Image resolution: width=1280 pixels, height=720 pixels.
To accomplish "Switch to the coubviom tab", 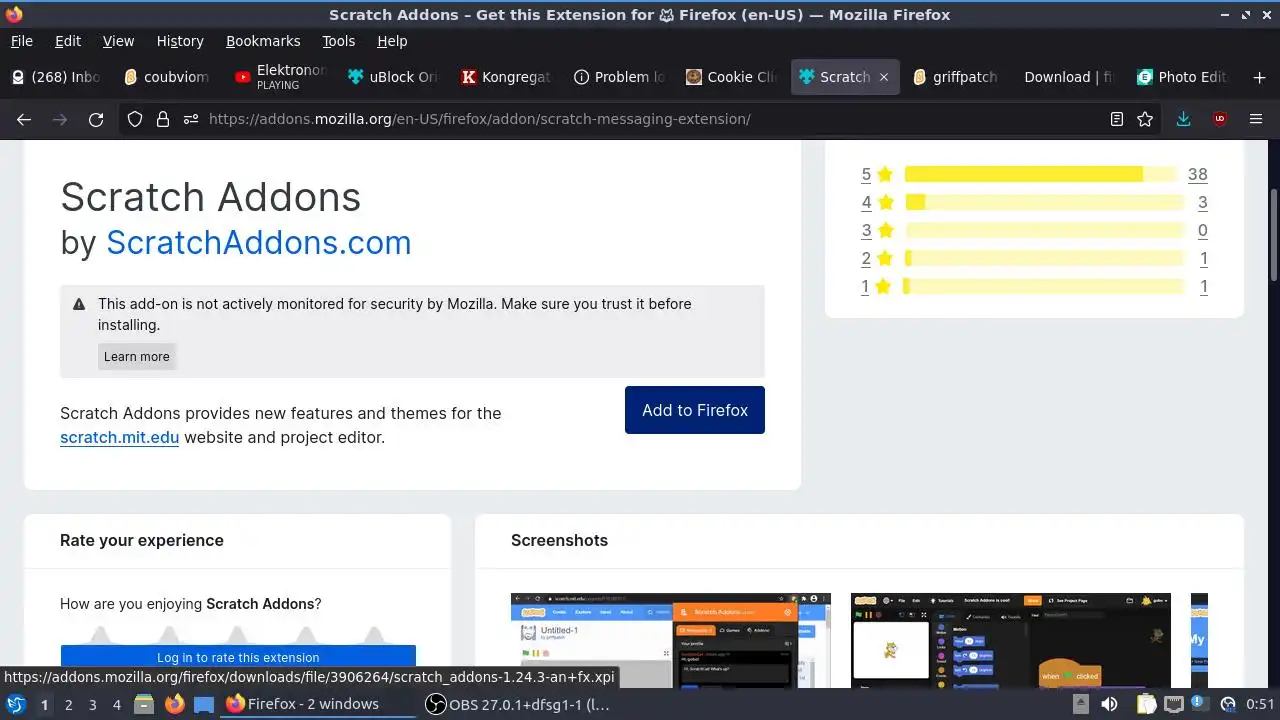I will 167,77.
